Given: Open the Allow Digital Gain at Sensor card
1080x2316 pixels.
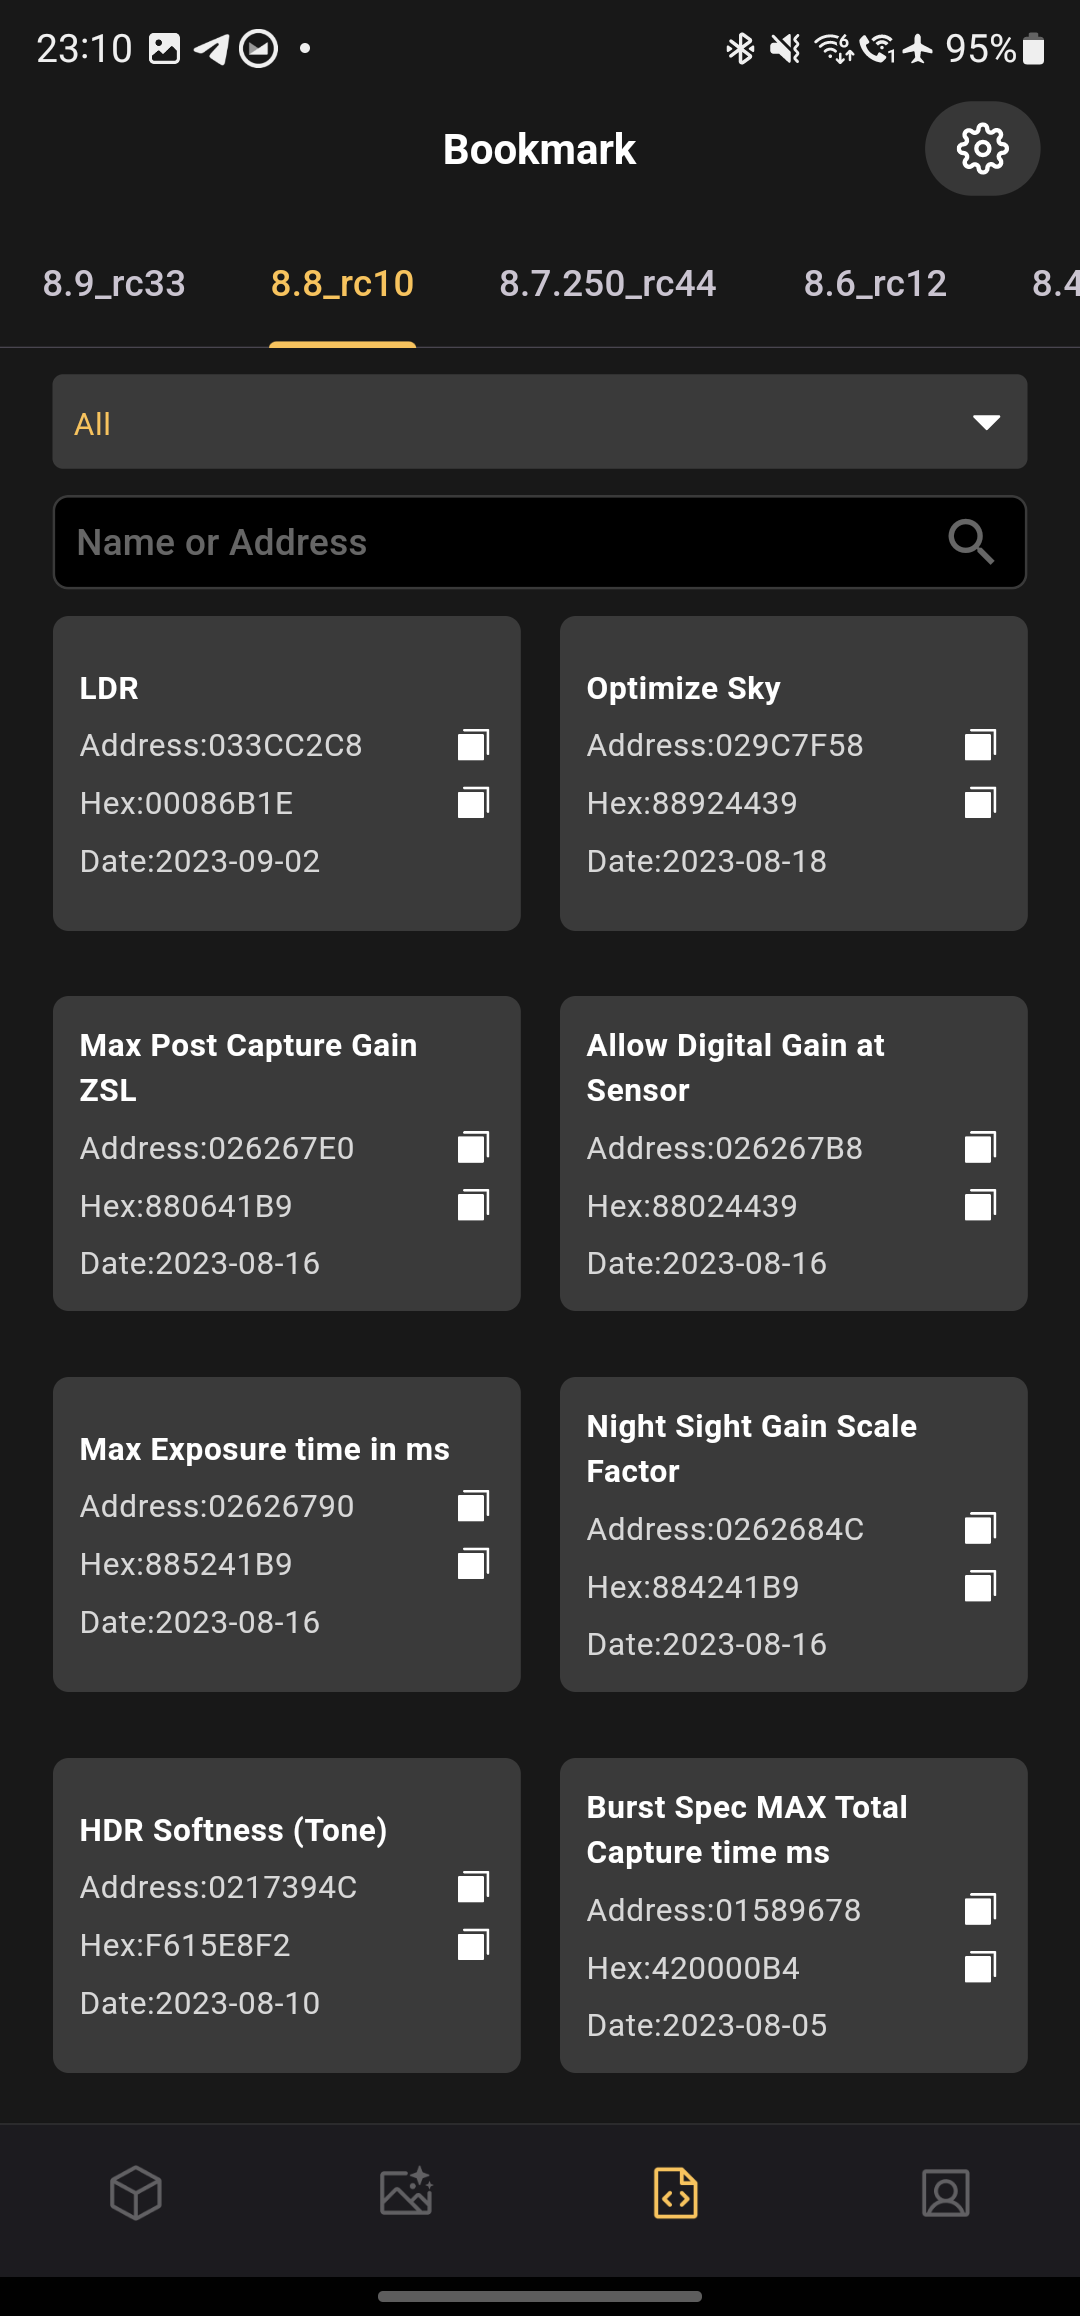Looking at the screenshot, I should coord(794,1153).
